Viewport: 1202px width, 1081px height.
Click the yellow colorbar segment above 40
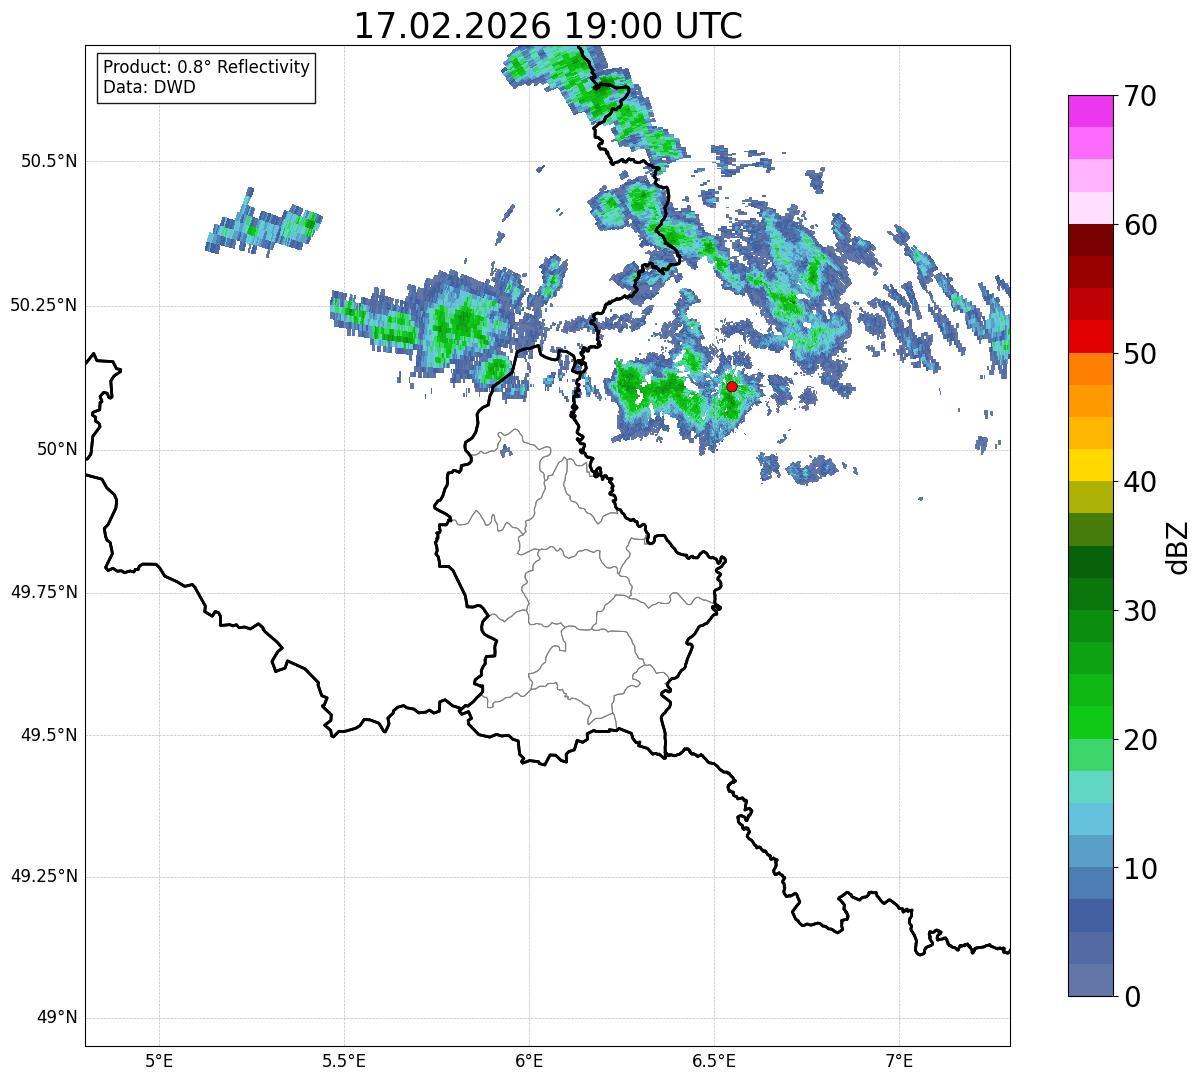click(x=1090, y=465)
